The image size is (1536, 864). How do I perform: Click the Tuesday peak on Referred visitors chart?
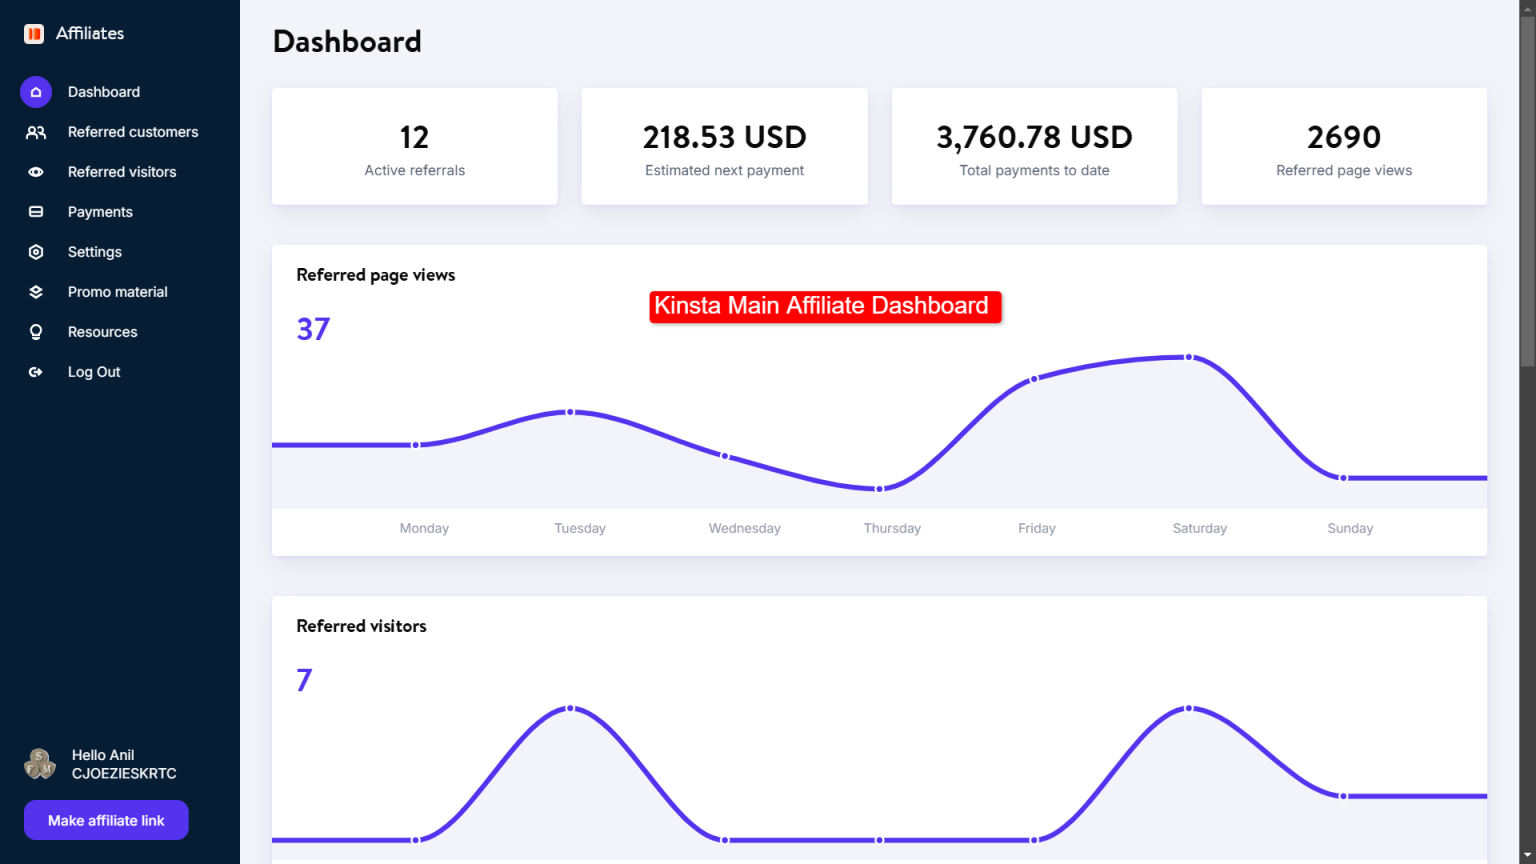pos(571,708)
